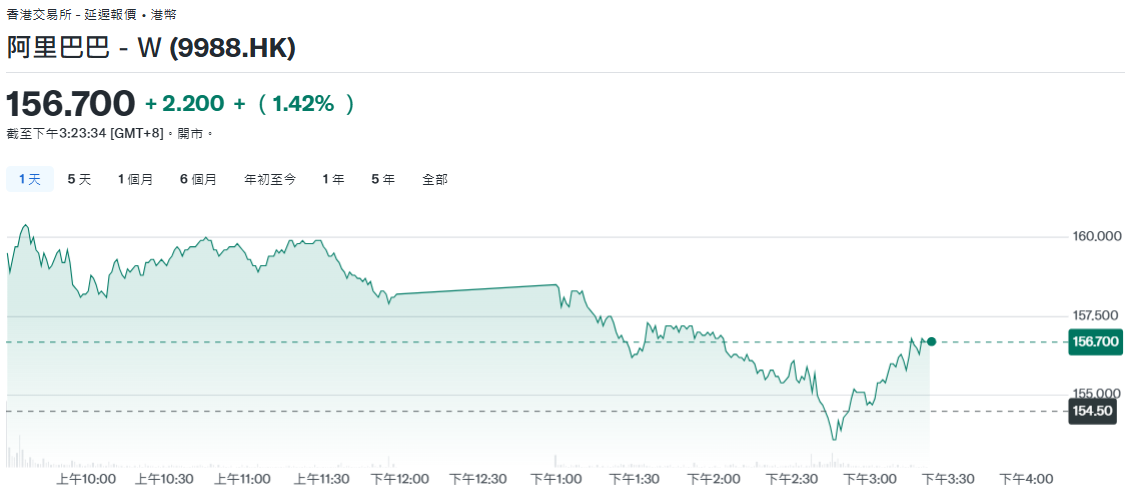The image size is (1128, 493).
Task: Display the 全部 full history range
Action: tap(435, 179)
